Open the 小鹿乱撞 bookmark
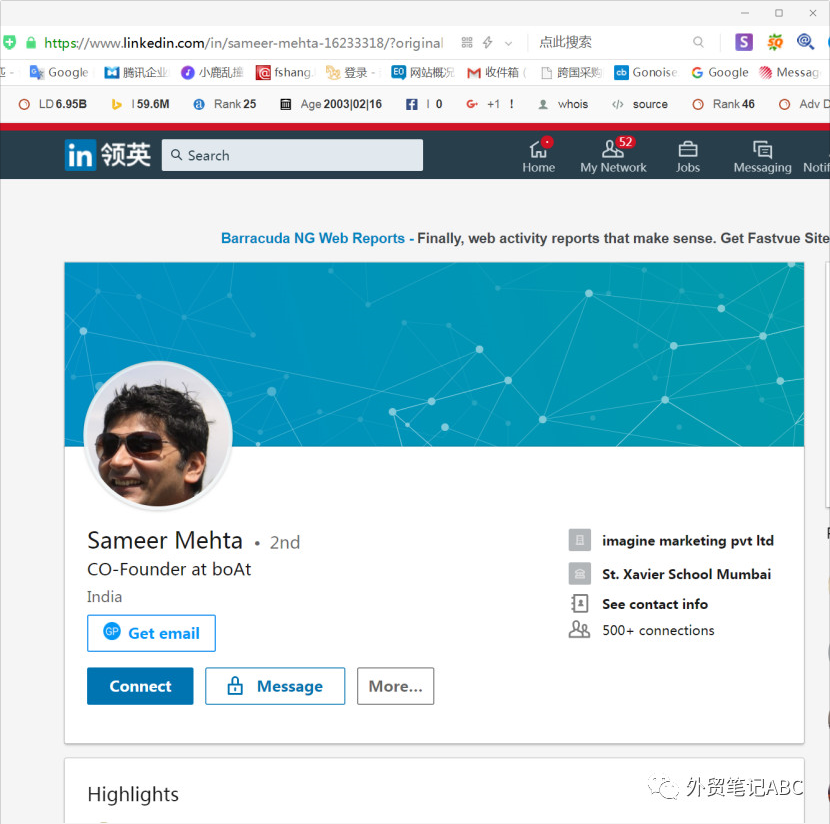The width and height of the screenshot is (830, 824). click(x=212, y=73)
